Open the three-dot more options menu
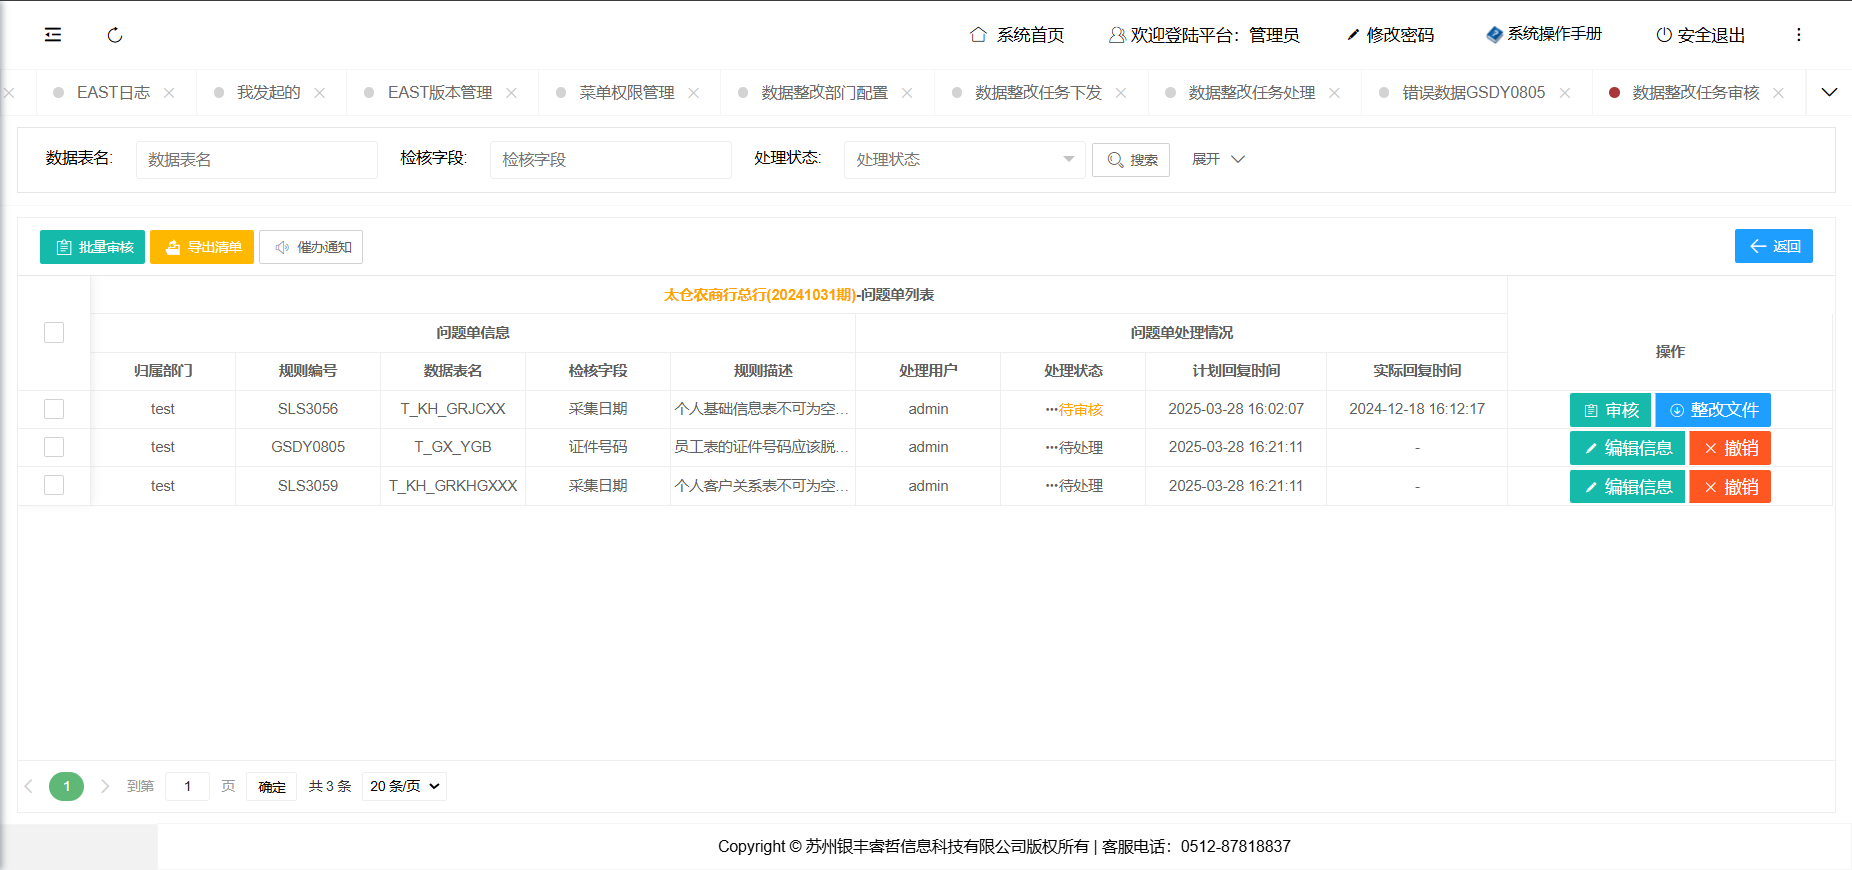This screenshot has width=1852, height=870. coord(1798,35)
